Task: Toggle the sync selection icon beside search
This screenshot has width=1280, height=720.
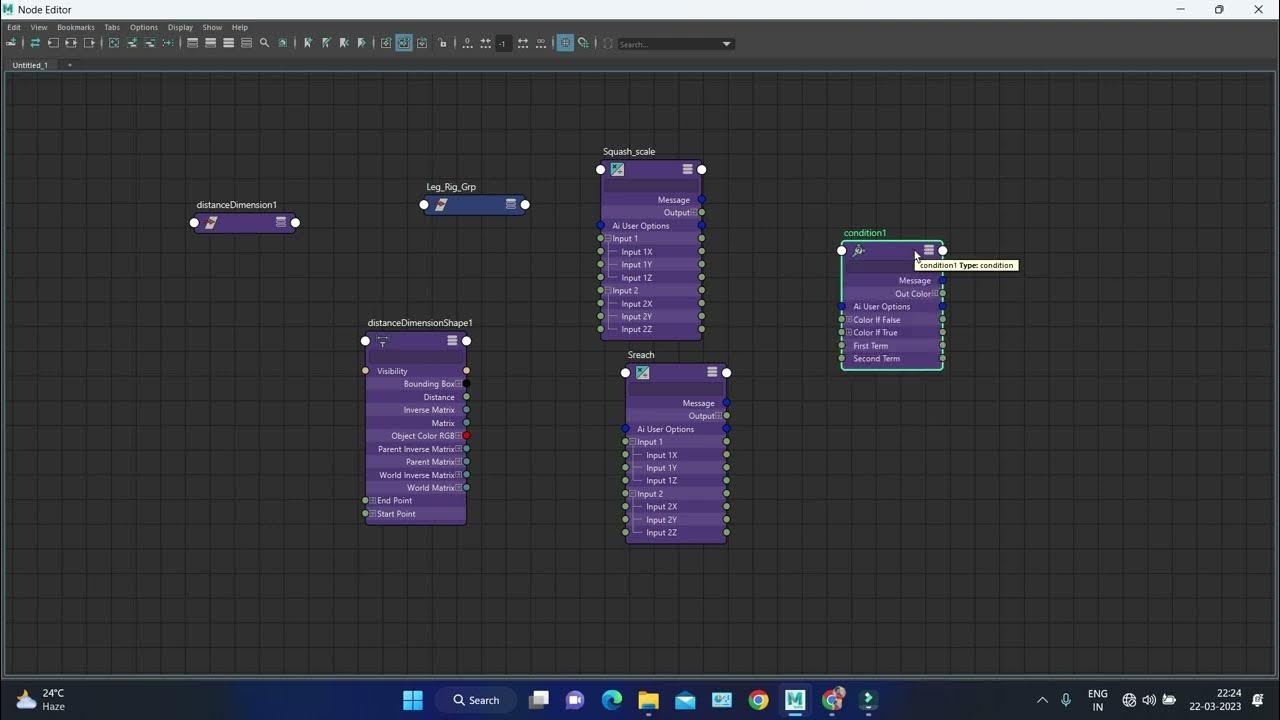Action: pyautogui.click(x=607, y=43)
